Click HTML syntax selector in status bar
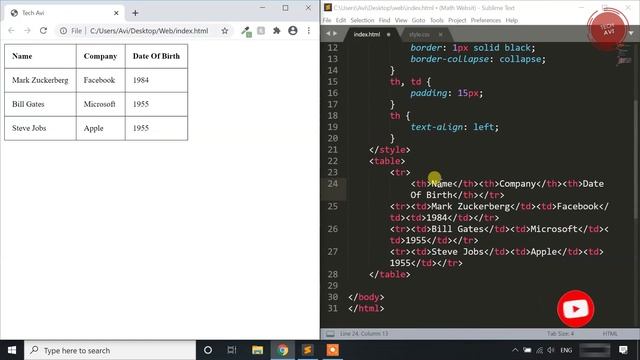 click(610, 334)
